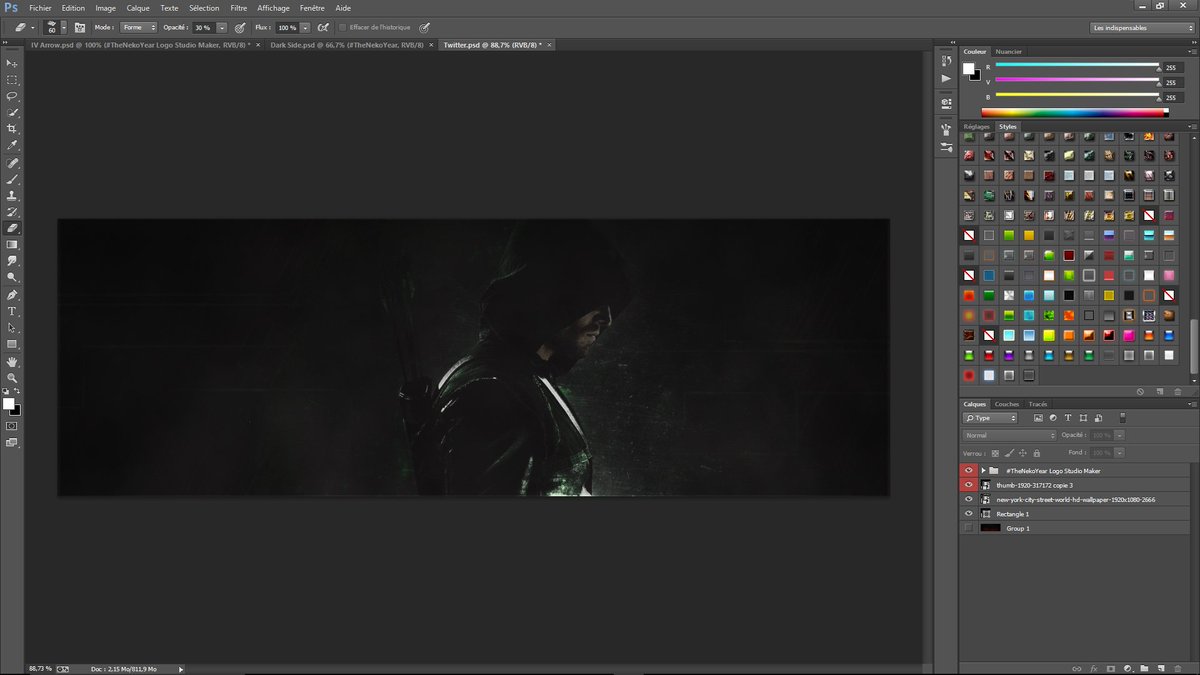Select the Lasso tool
Image resolution: width=1200 pixels, height=675 pixels.
(13, 96)
